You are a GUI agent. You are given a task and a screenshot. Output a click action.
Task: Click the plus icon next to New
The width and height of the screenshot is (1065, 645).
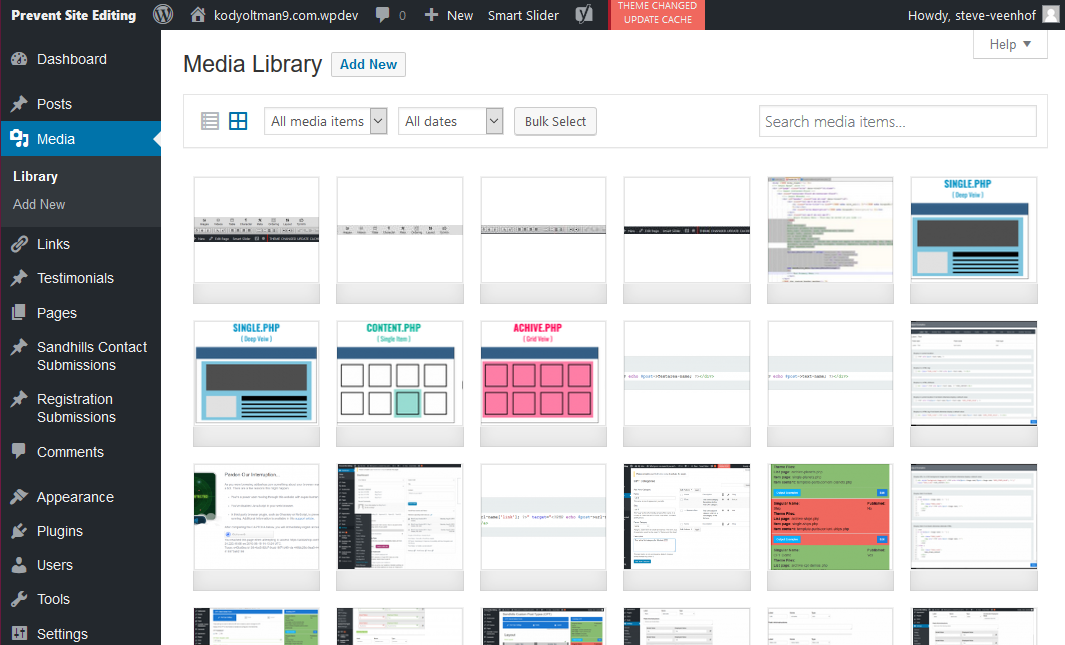[431, 14]
